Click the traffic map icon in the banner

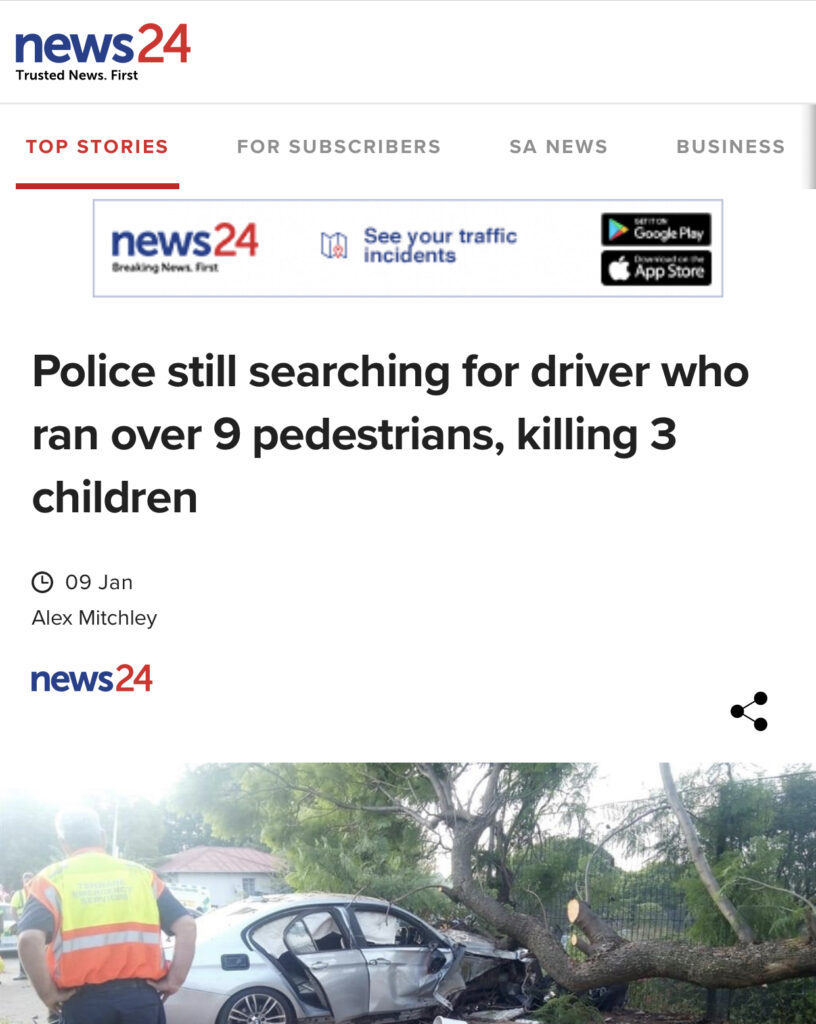[334, 245]
